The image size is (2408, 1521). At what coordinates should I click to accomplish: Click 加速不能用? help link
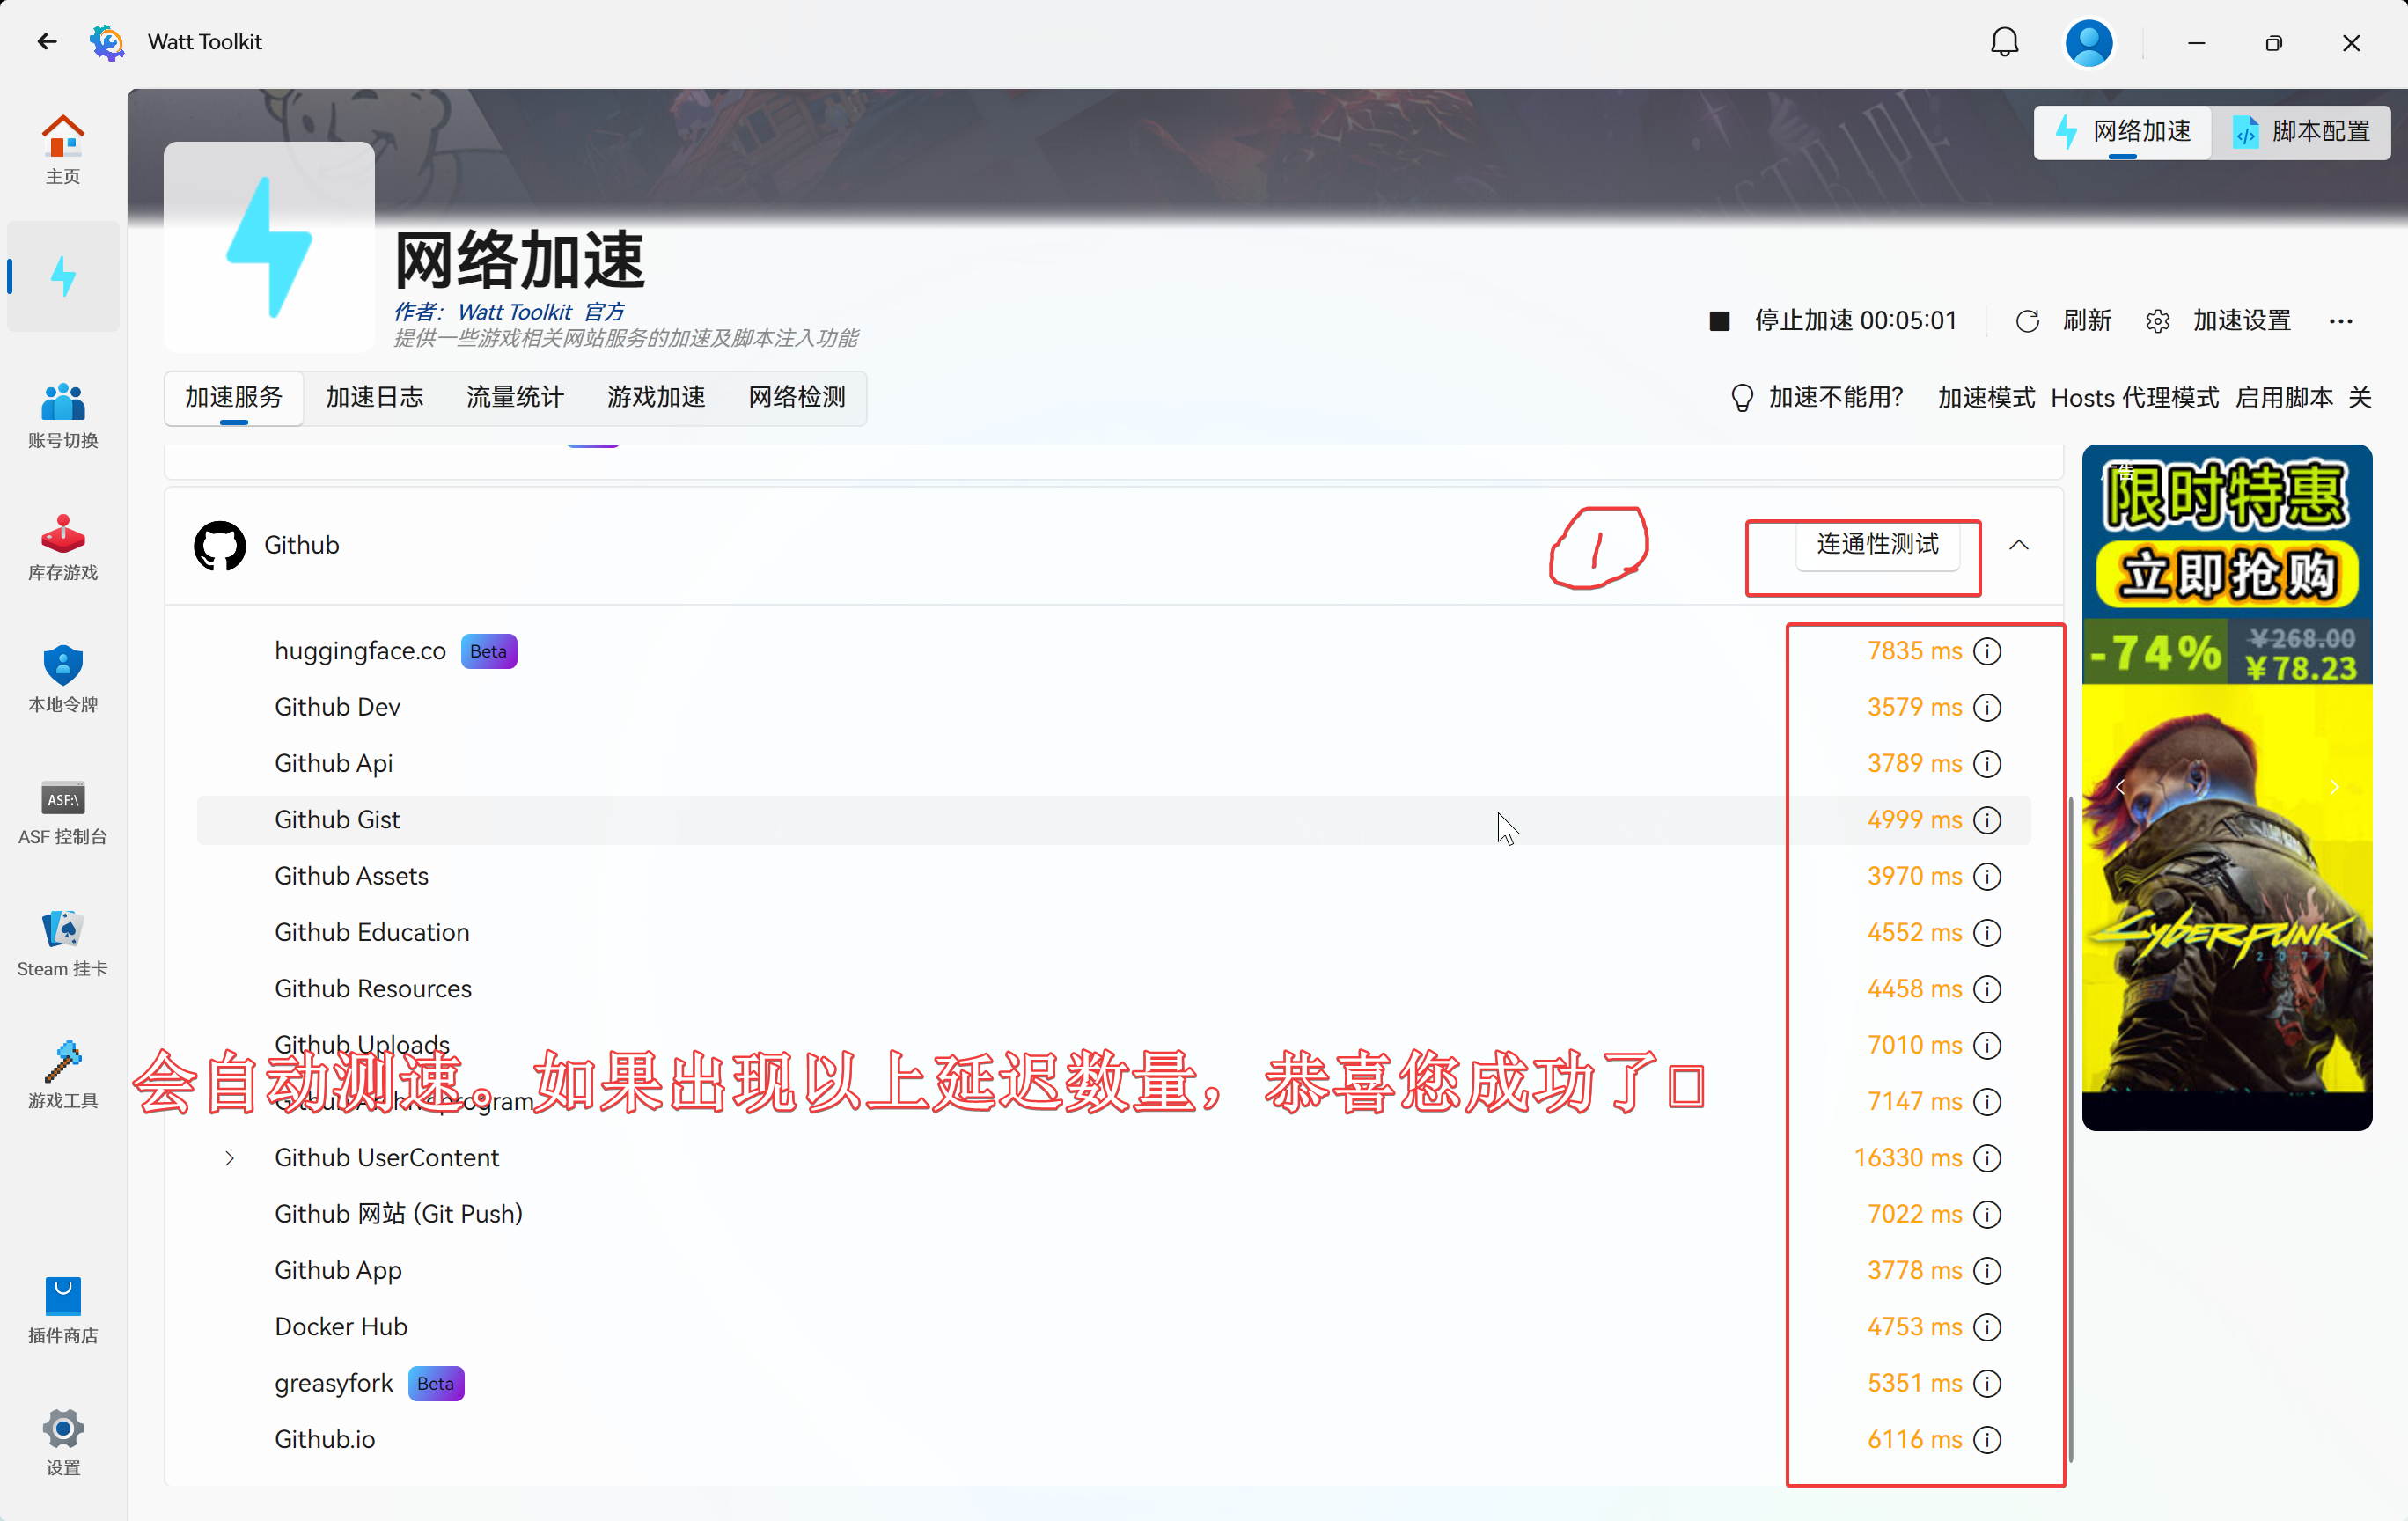[1817, 398]
